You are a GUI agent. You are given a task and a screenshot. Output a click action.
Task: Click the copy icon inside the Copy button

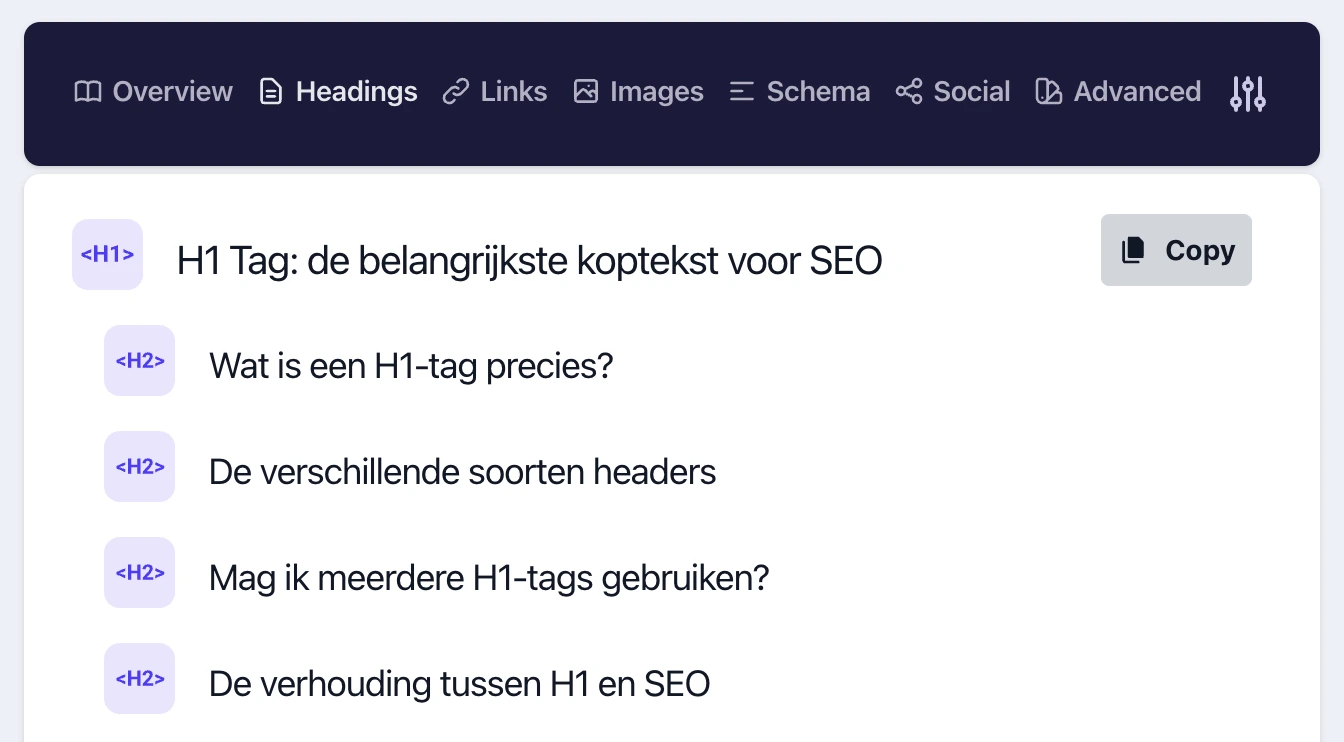coord(1131,250)
